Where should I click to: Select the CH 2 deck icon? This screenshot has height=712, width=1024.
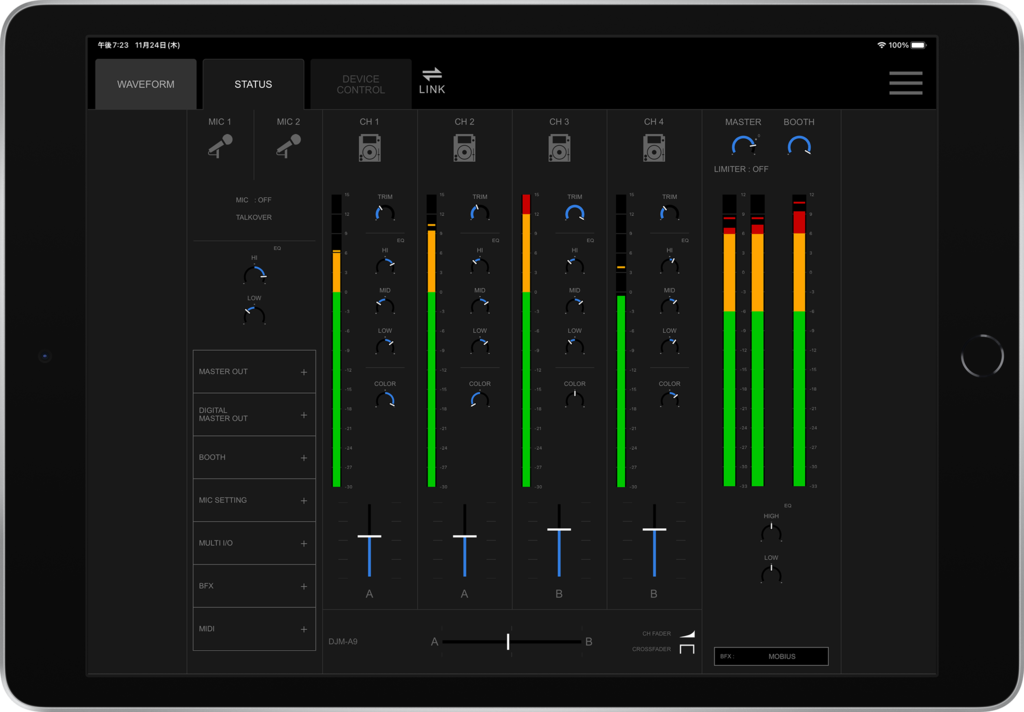(464, 148)
